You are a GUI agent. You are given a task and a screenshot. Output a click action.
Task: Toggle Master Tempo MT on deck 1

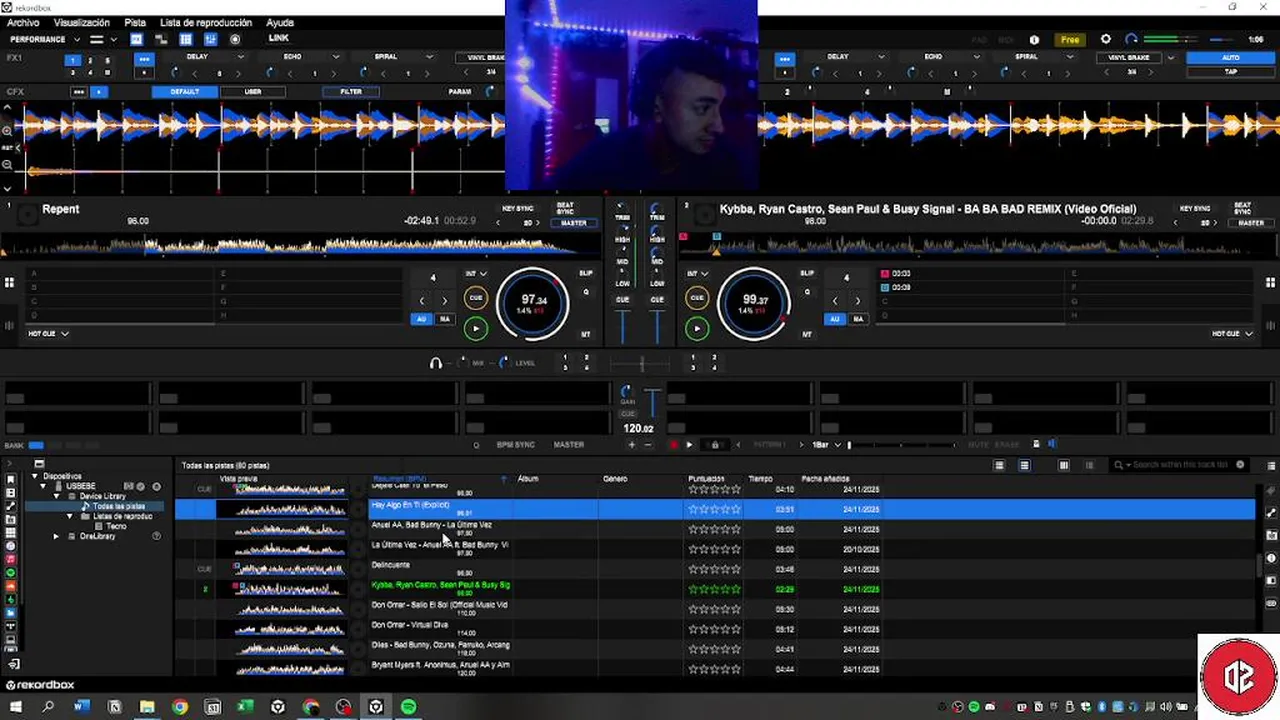586,334
